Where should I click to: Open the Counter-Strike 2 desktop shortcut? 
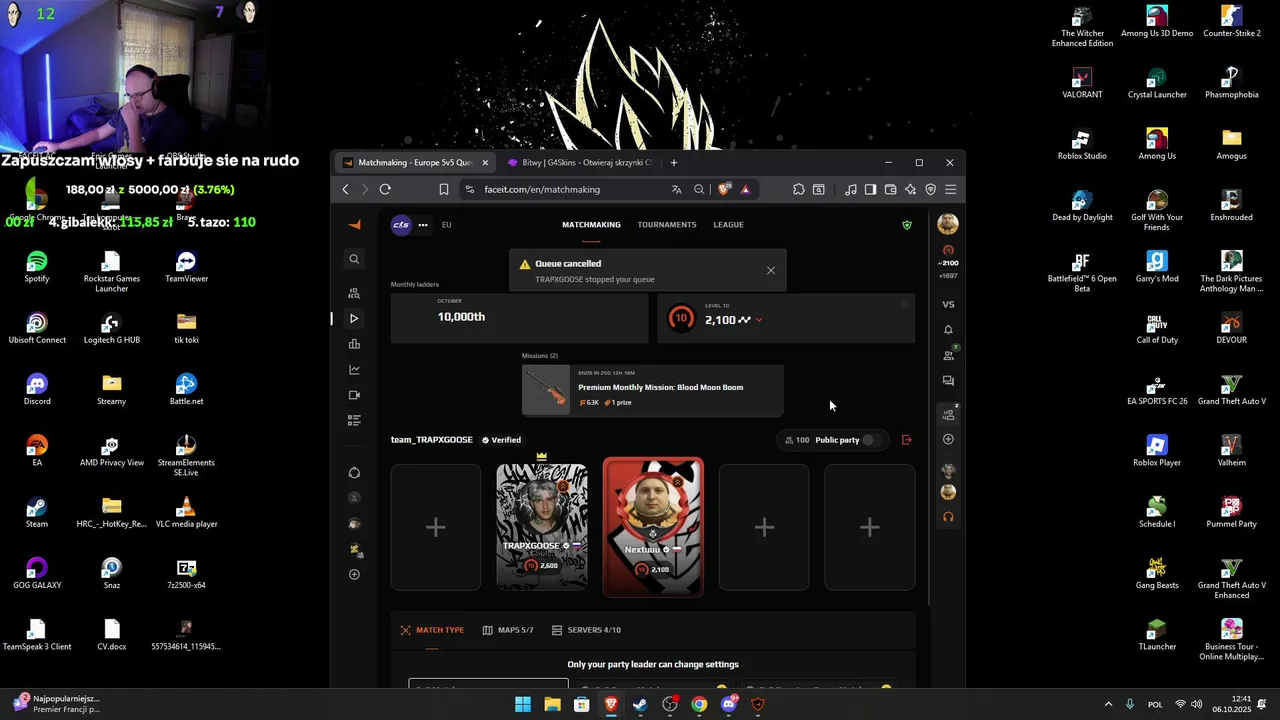[x=1231, y=23]
